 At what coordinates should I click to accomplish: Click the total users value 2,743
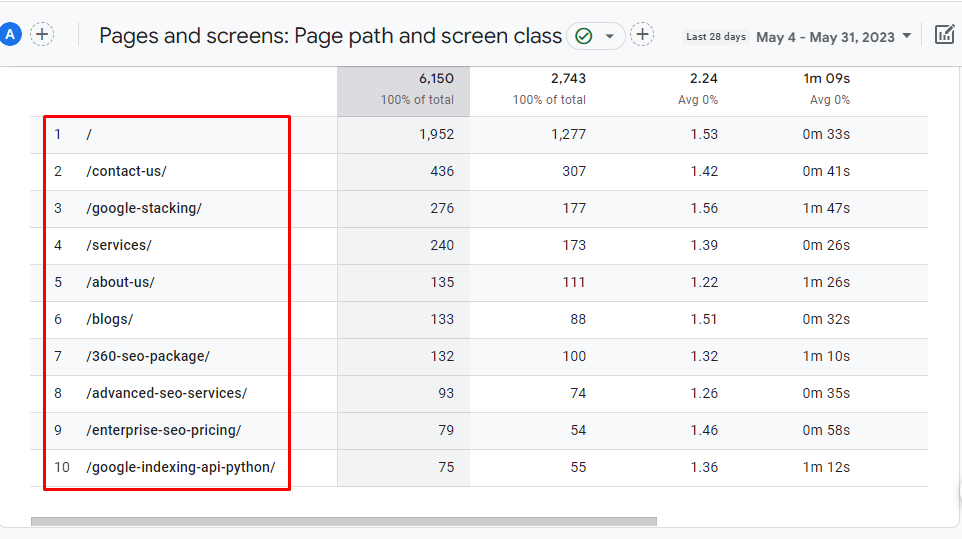pyautogui.click(x=568, y=78)
